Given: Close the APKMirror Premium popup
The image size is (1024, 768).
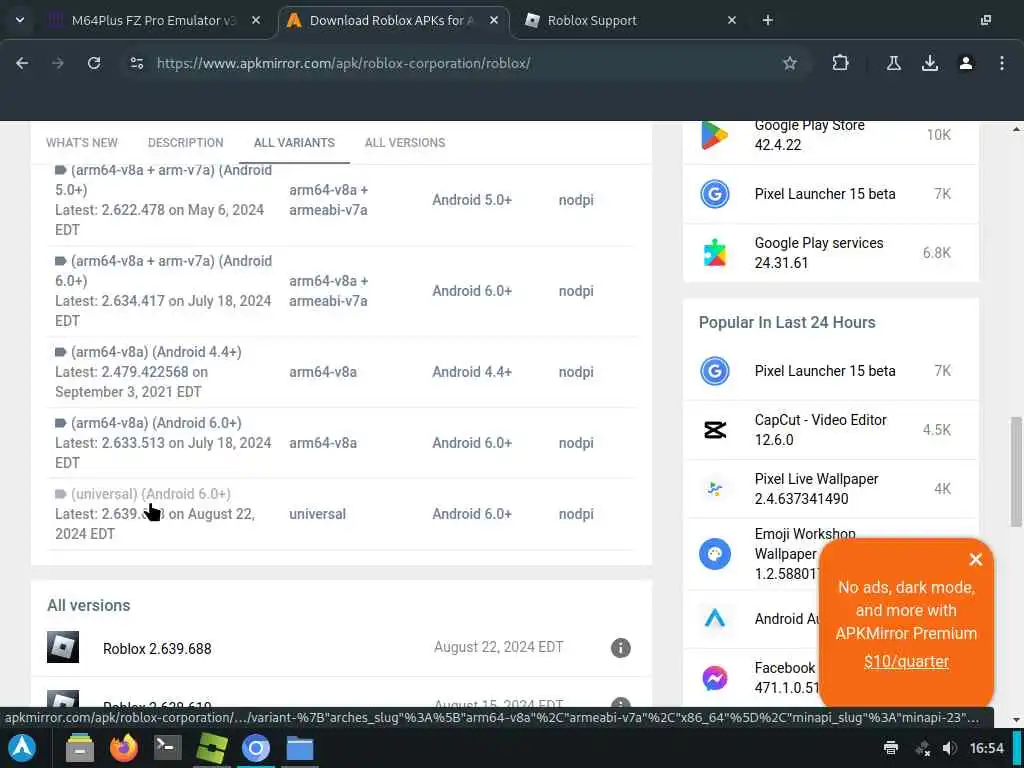Looking at the screenshot, I should 976,560.
